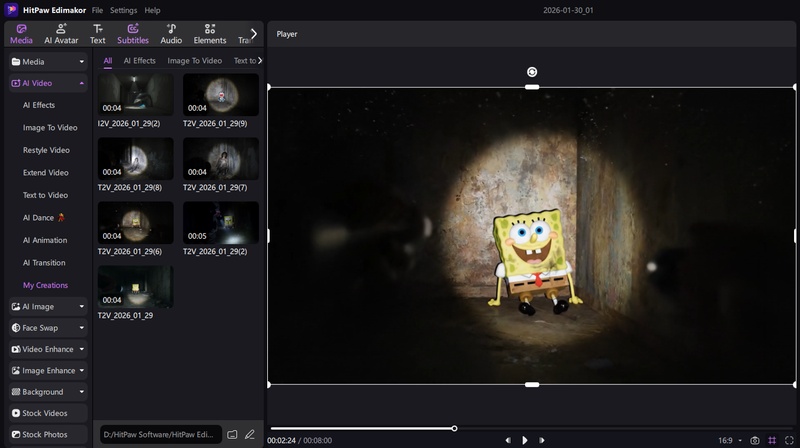Select the 00:05 thumbnail T2V_2026_01_29(2)

point(221,222)
